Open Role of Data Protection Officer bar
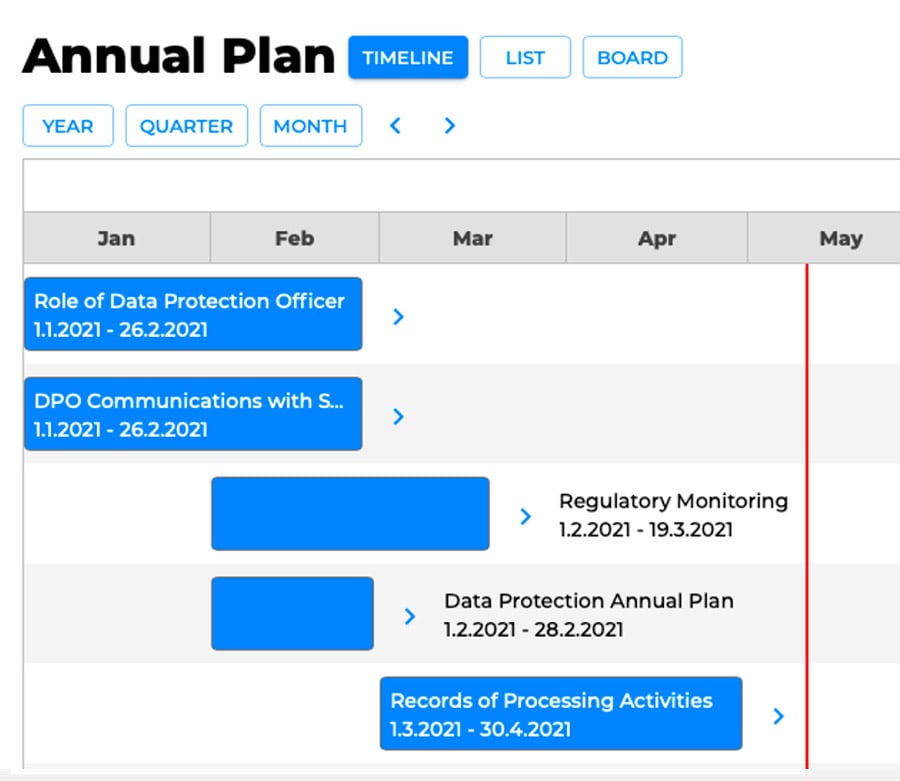The height and width of the screenshot is (781, 900). click(x=193, y=314)
